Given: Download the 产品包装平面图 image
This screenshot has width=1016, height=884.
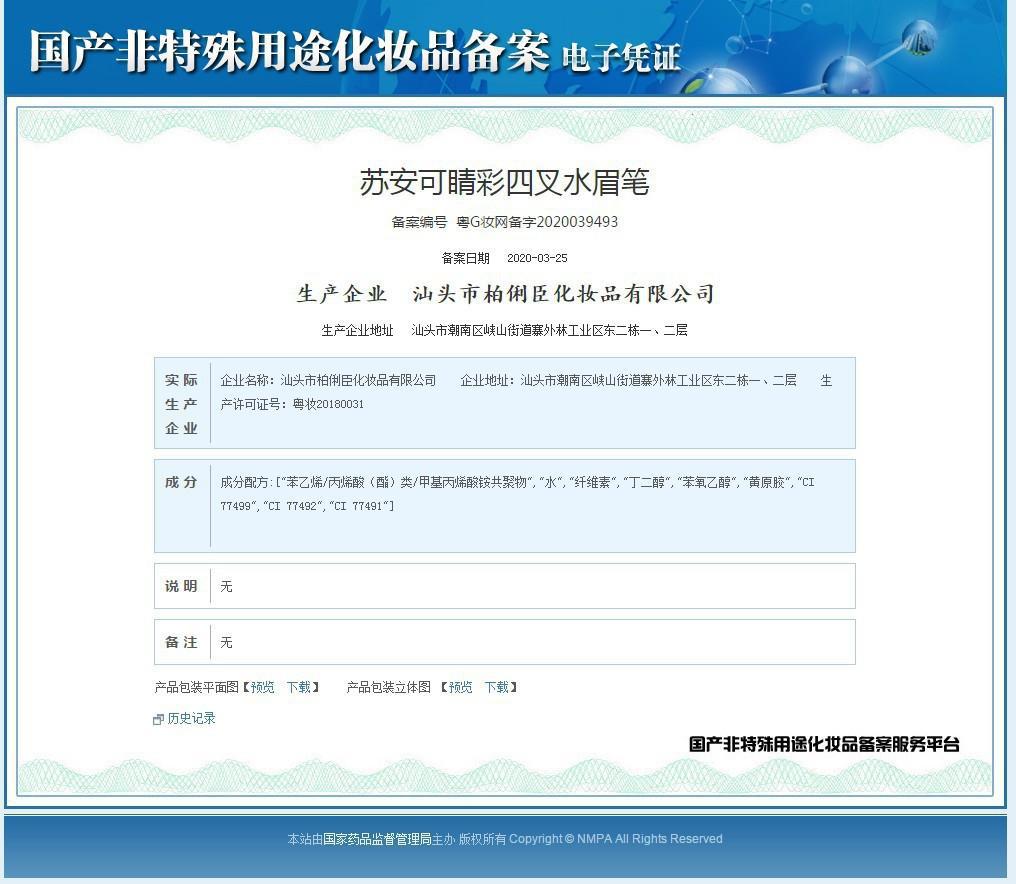Looking at the screenshot, I should [299, 687].
